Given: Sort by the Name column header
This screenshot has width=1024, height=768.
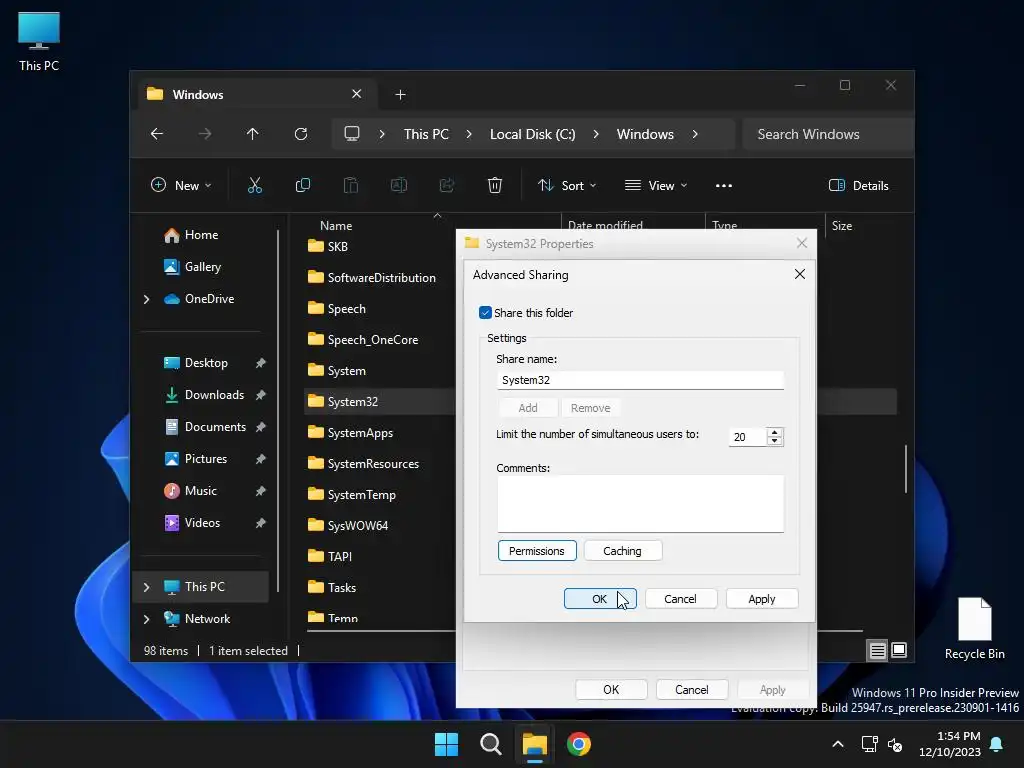Looking at the screenshot, I should [336, 225].
